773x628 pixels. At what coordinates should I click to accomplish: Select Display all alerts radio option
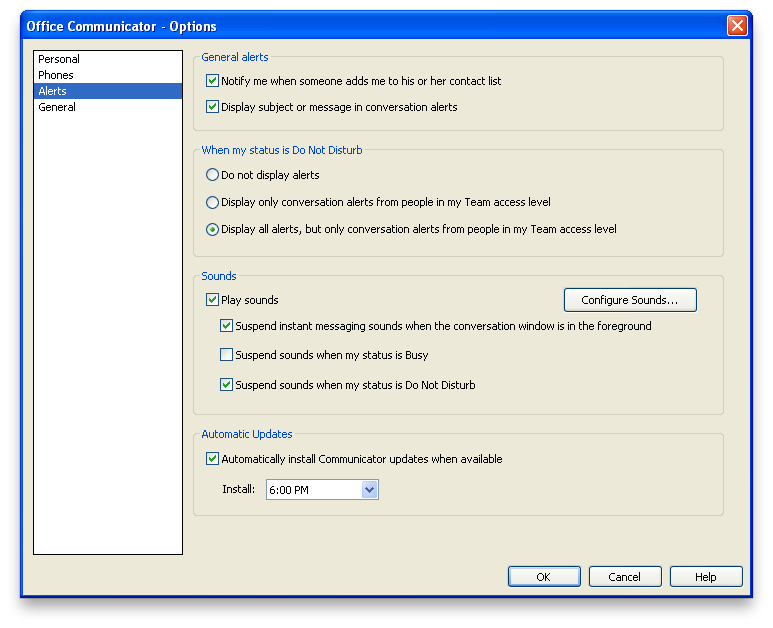[212, 229]
